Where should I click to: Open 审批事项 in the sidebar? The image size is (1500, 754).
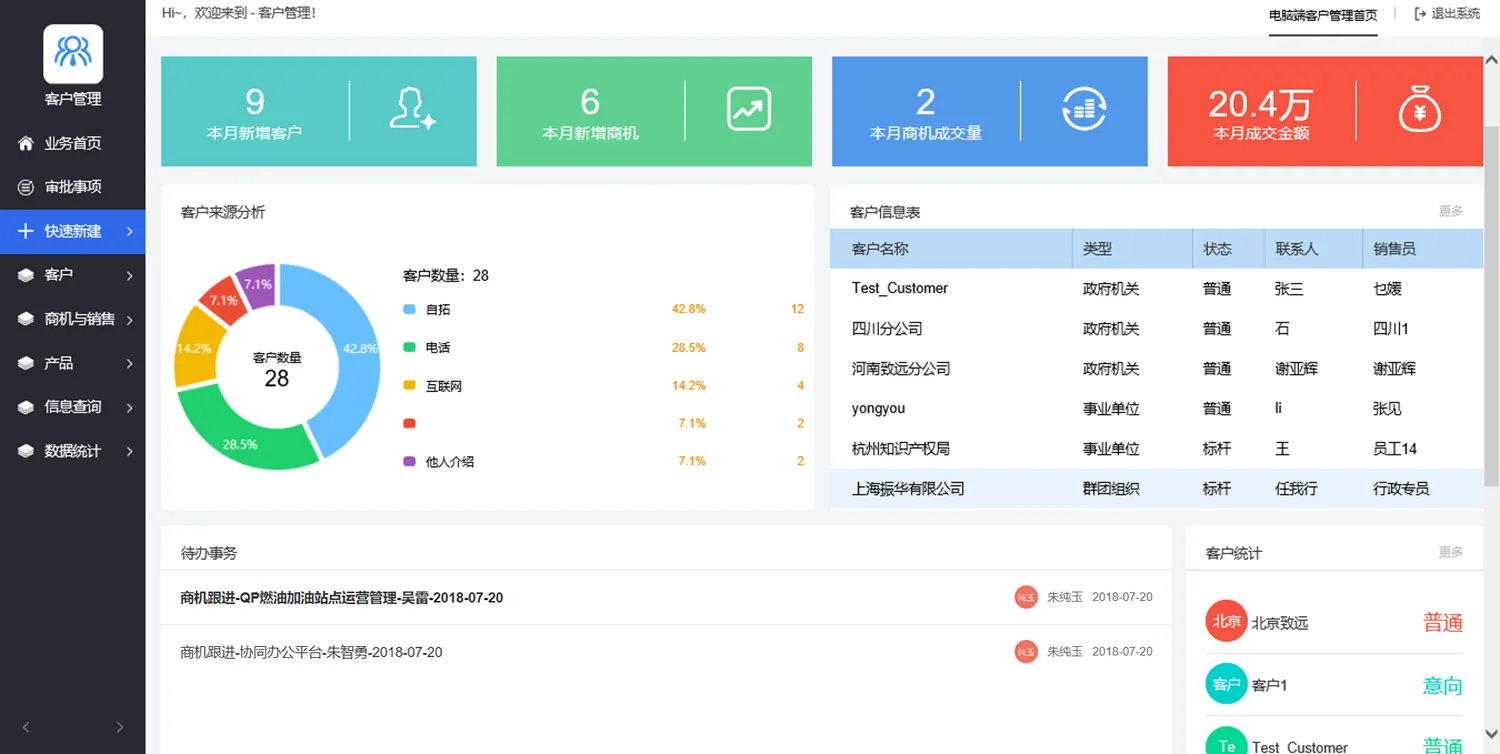tap(73, 187)
